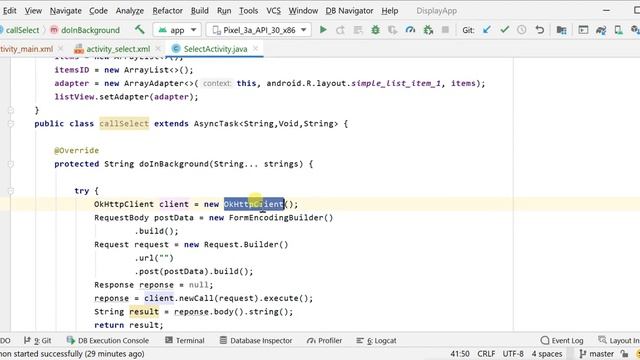Screen dimensions: 640x360
Task: Open the Build menu
Action: (200, 11)
